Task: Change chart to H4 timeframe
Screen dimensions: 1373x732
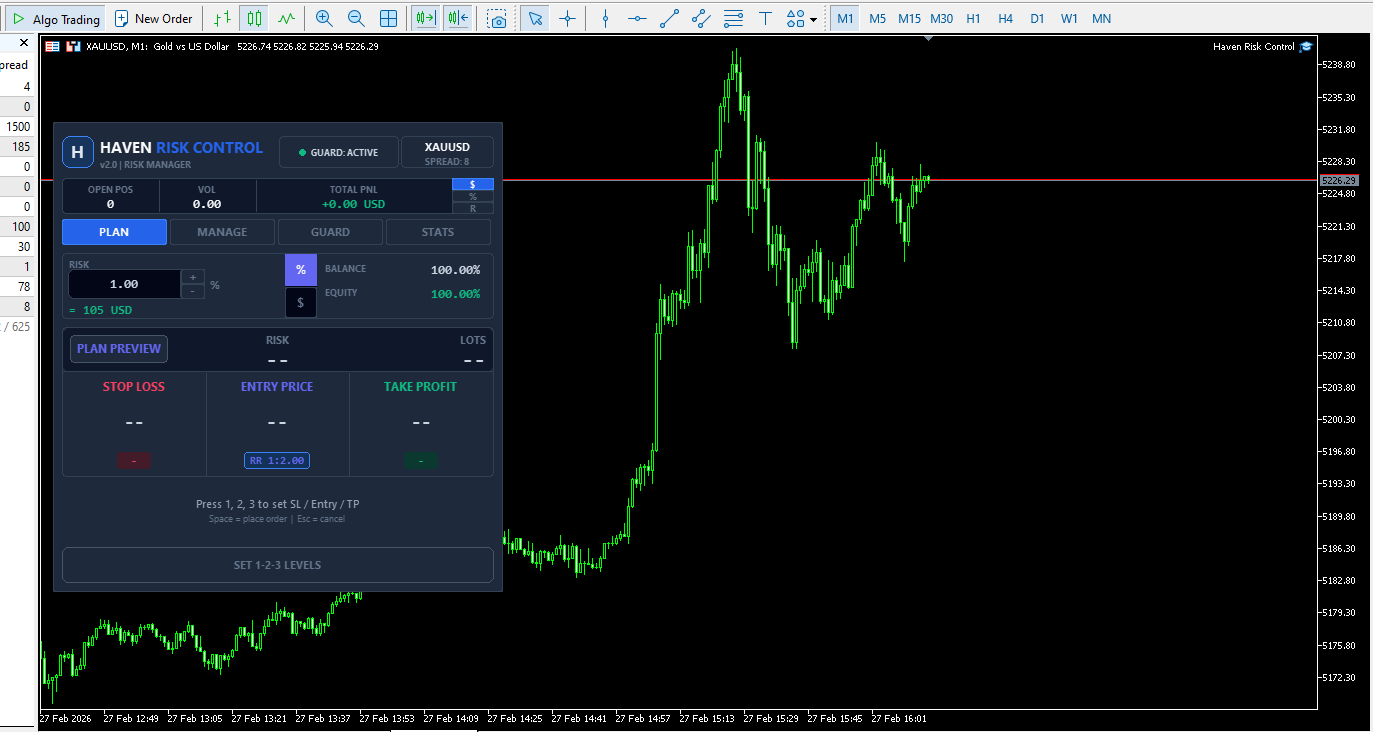Action: (x=1005, y=18)
